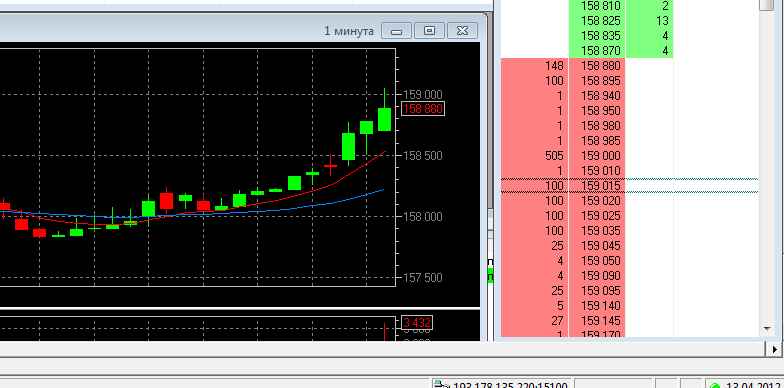784x388 pixels.
Task: Close the 1 минута chart window
Action: (x=462, y=31)
